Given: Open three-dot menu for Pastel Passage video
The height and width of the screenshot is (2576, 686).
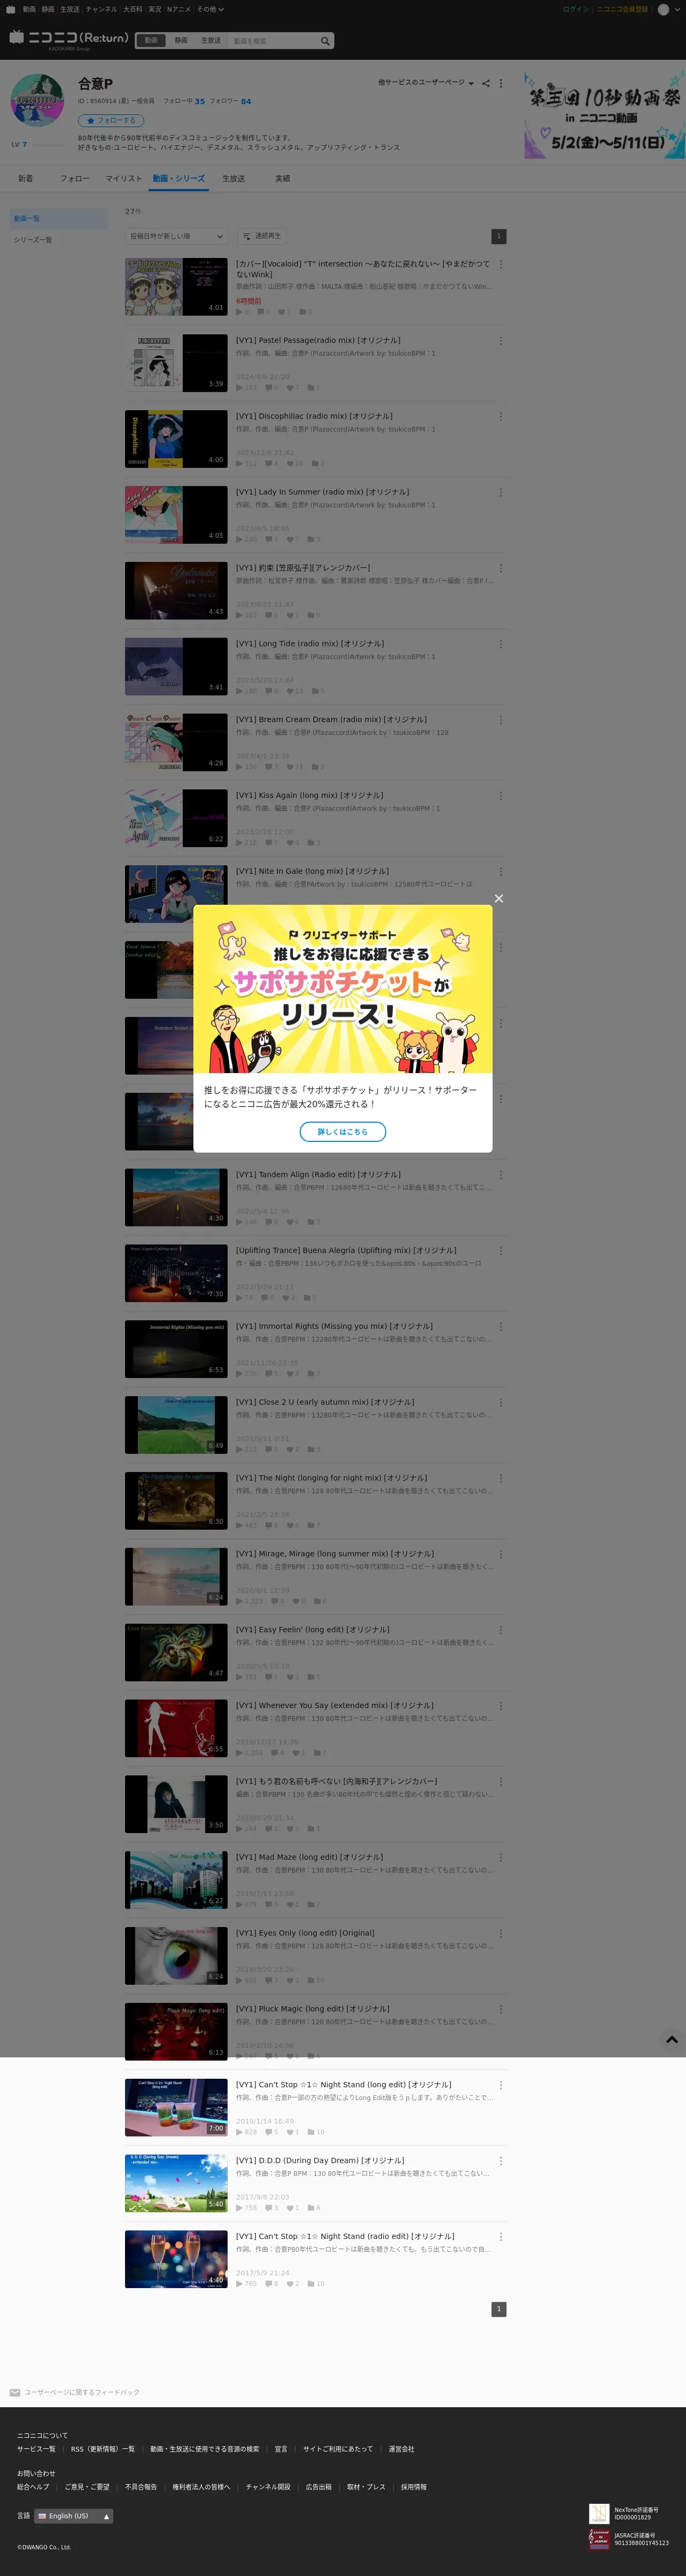Looking at the screenshot, I should click(501, 341).
